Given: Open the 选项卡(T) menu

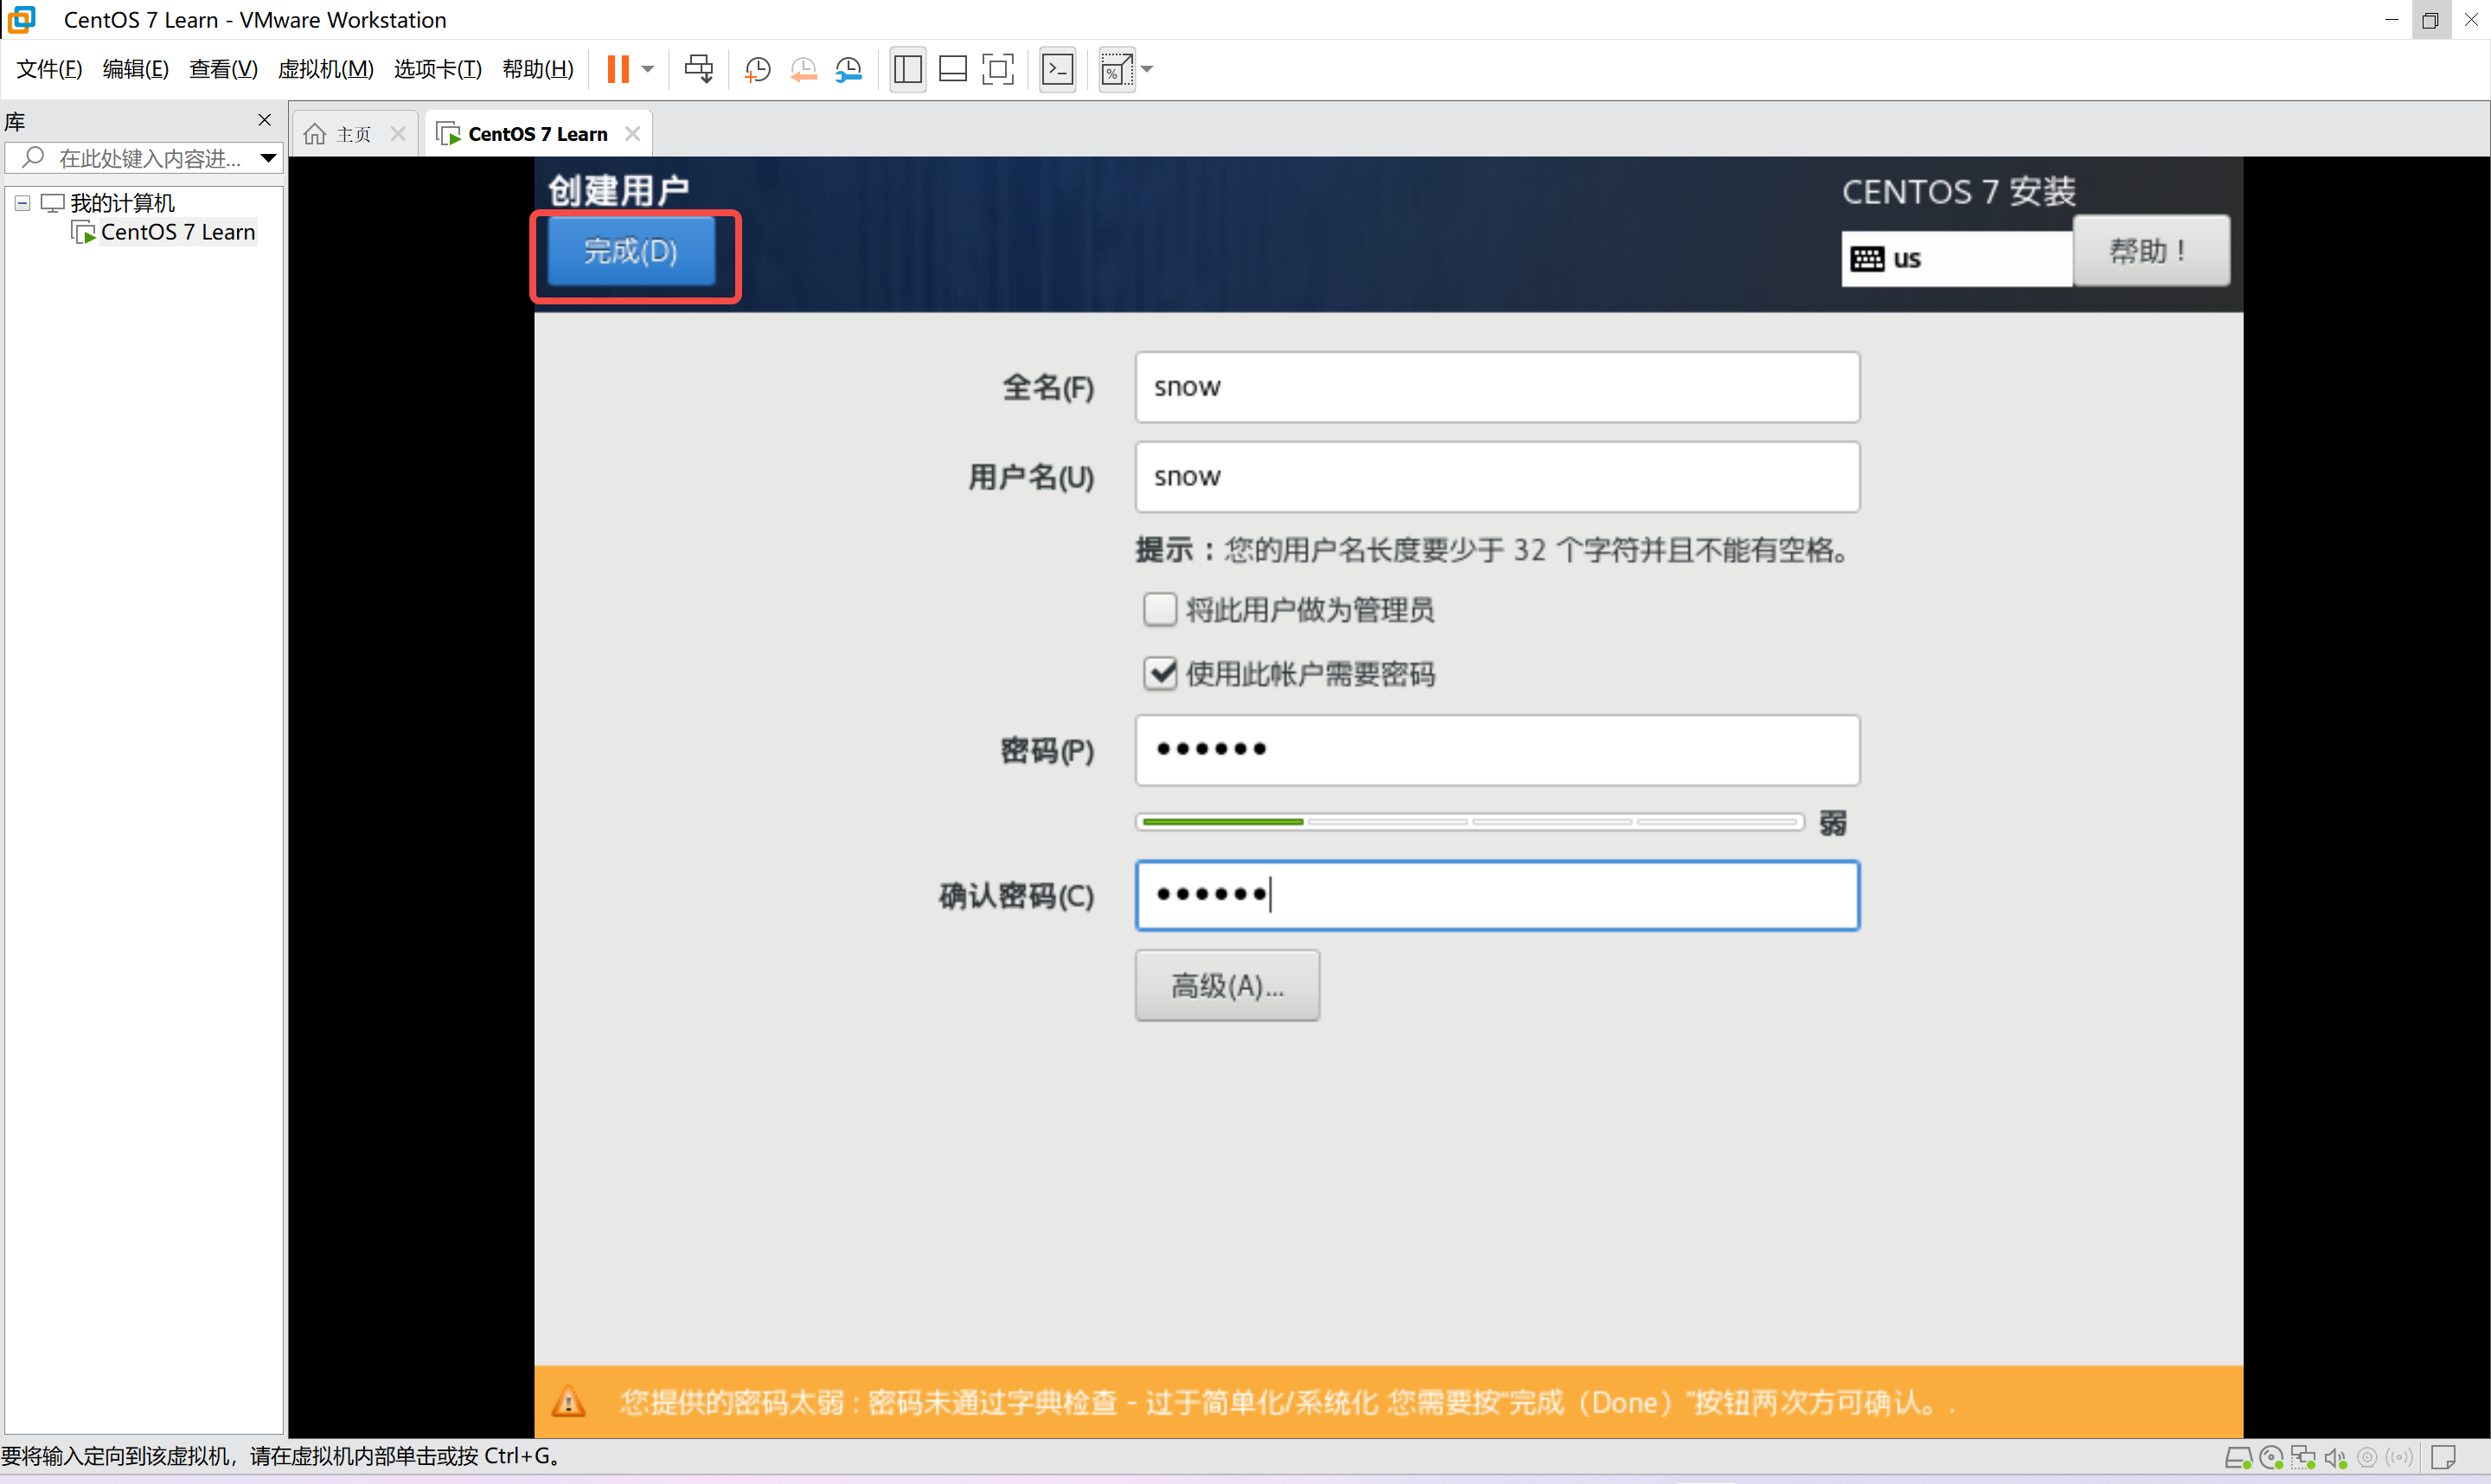Looking at the screenshot, I should pos(437,69).
